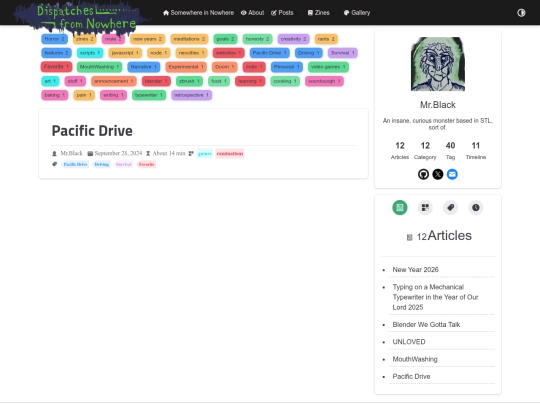This screenshot has width=540, height=405.
Task: Select the announcement 1 tag
Action: point(114,81)
